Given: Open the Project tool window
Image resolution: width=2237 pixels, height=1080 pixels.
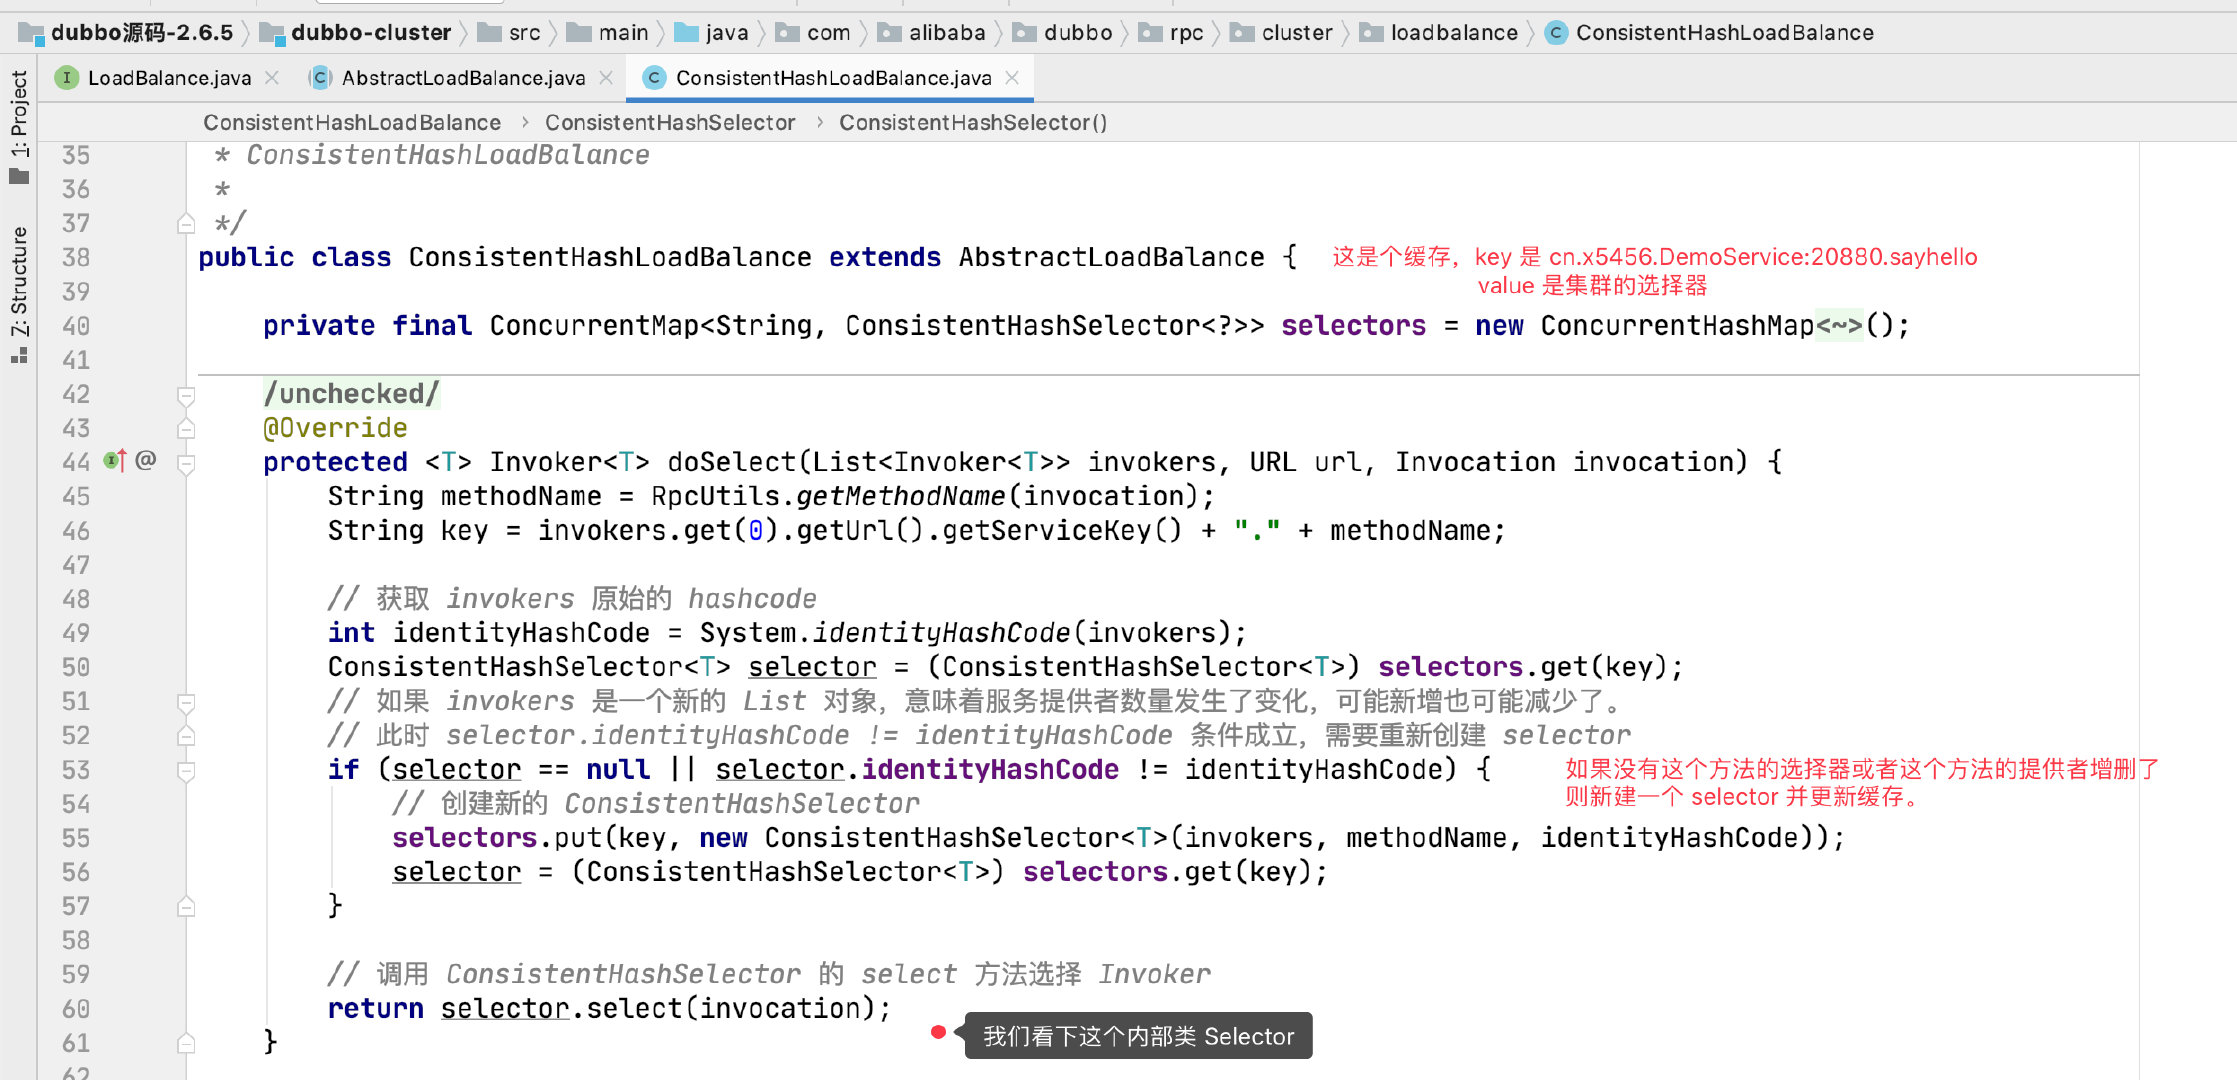Looking at the screenshot, I should tap(19, 127).
